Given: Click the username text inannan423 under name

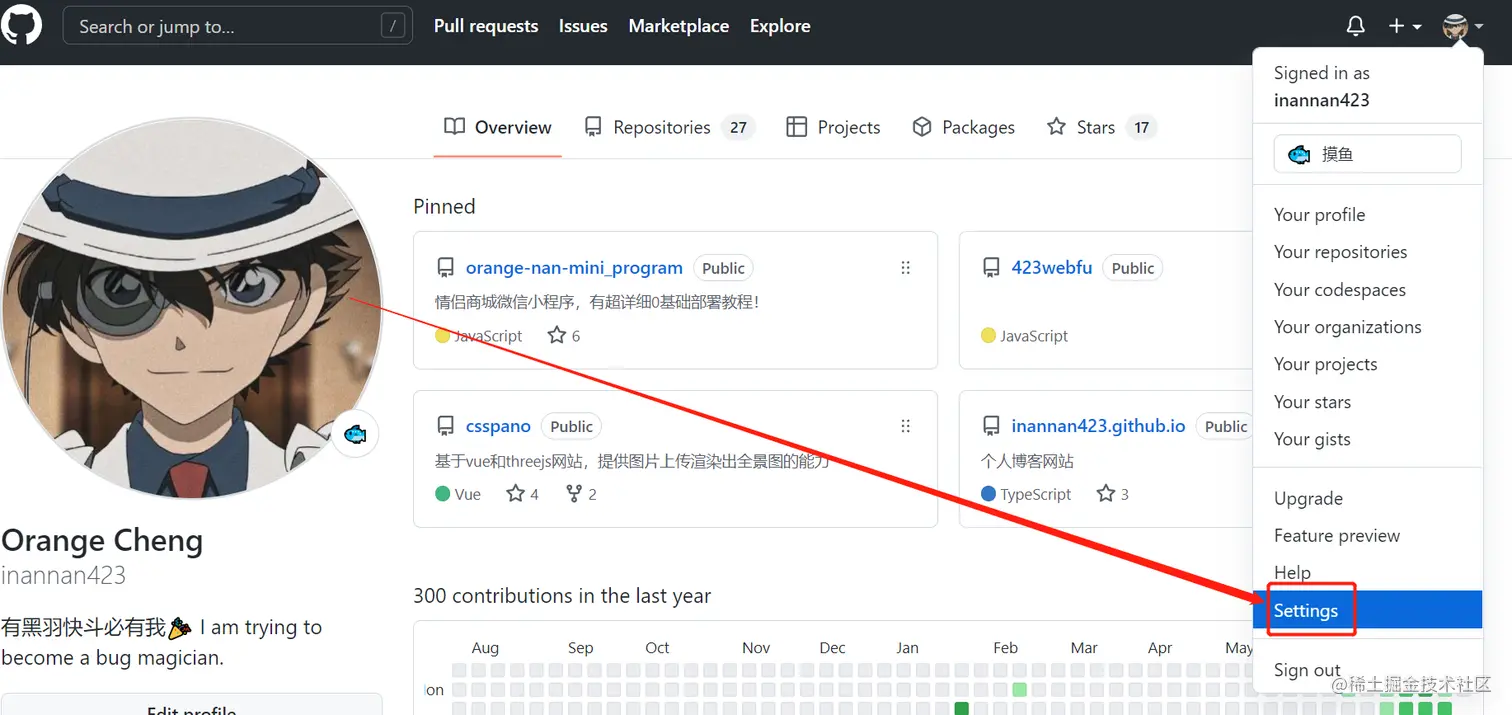Looking at the screenshot, I should 64,576.
